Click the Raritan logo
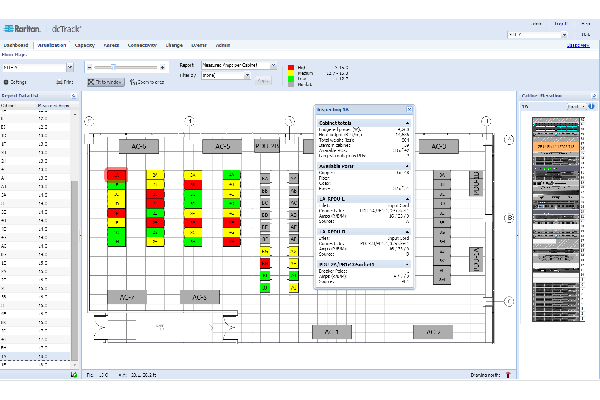The height and width of the screenshot is (400, 600). point(22,29)
